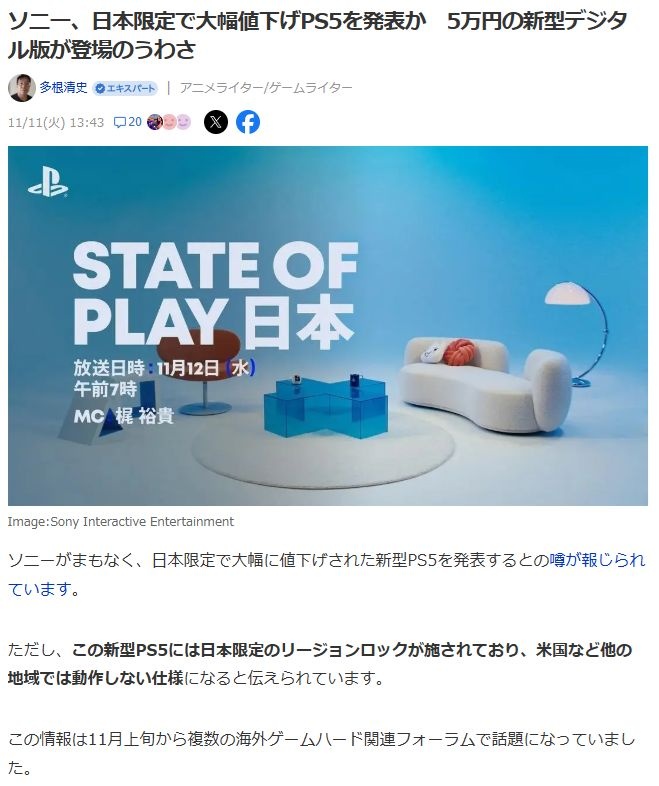
Task: Open the State of Play 日本 image
Action: tap(328, 326)
